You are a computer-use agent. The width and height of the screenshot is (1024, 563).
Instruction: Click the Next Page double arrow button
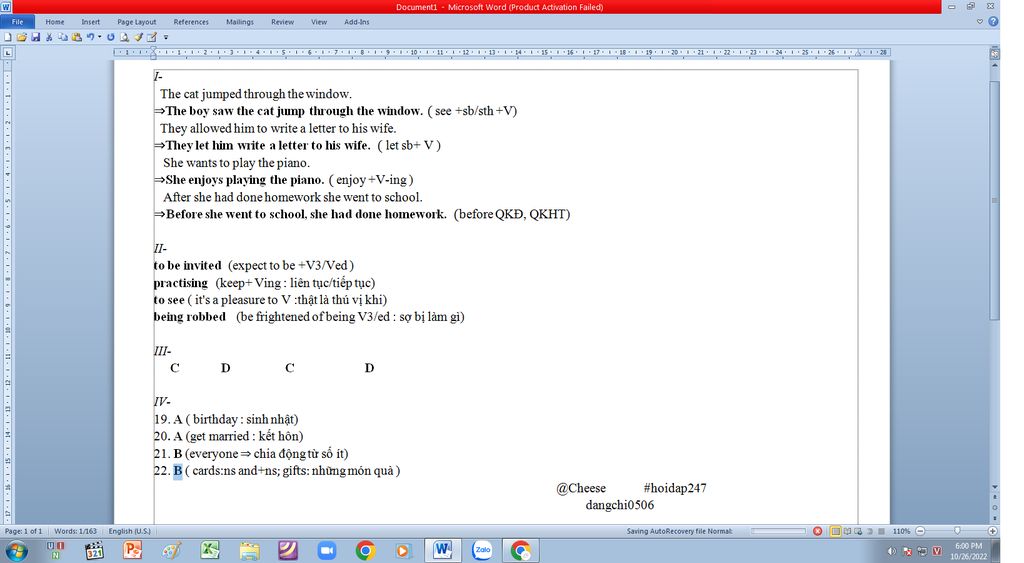click(995, 518)
